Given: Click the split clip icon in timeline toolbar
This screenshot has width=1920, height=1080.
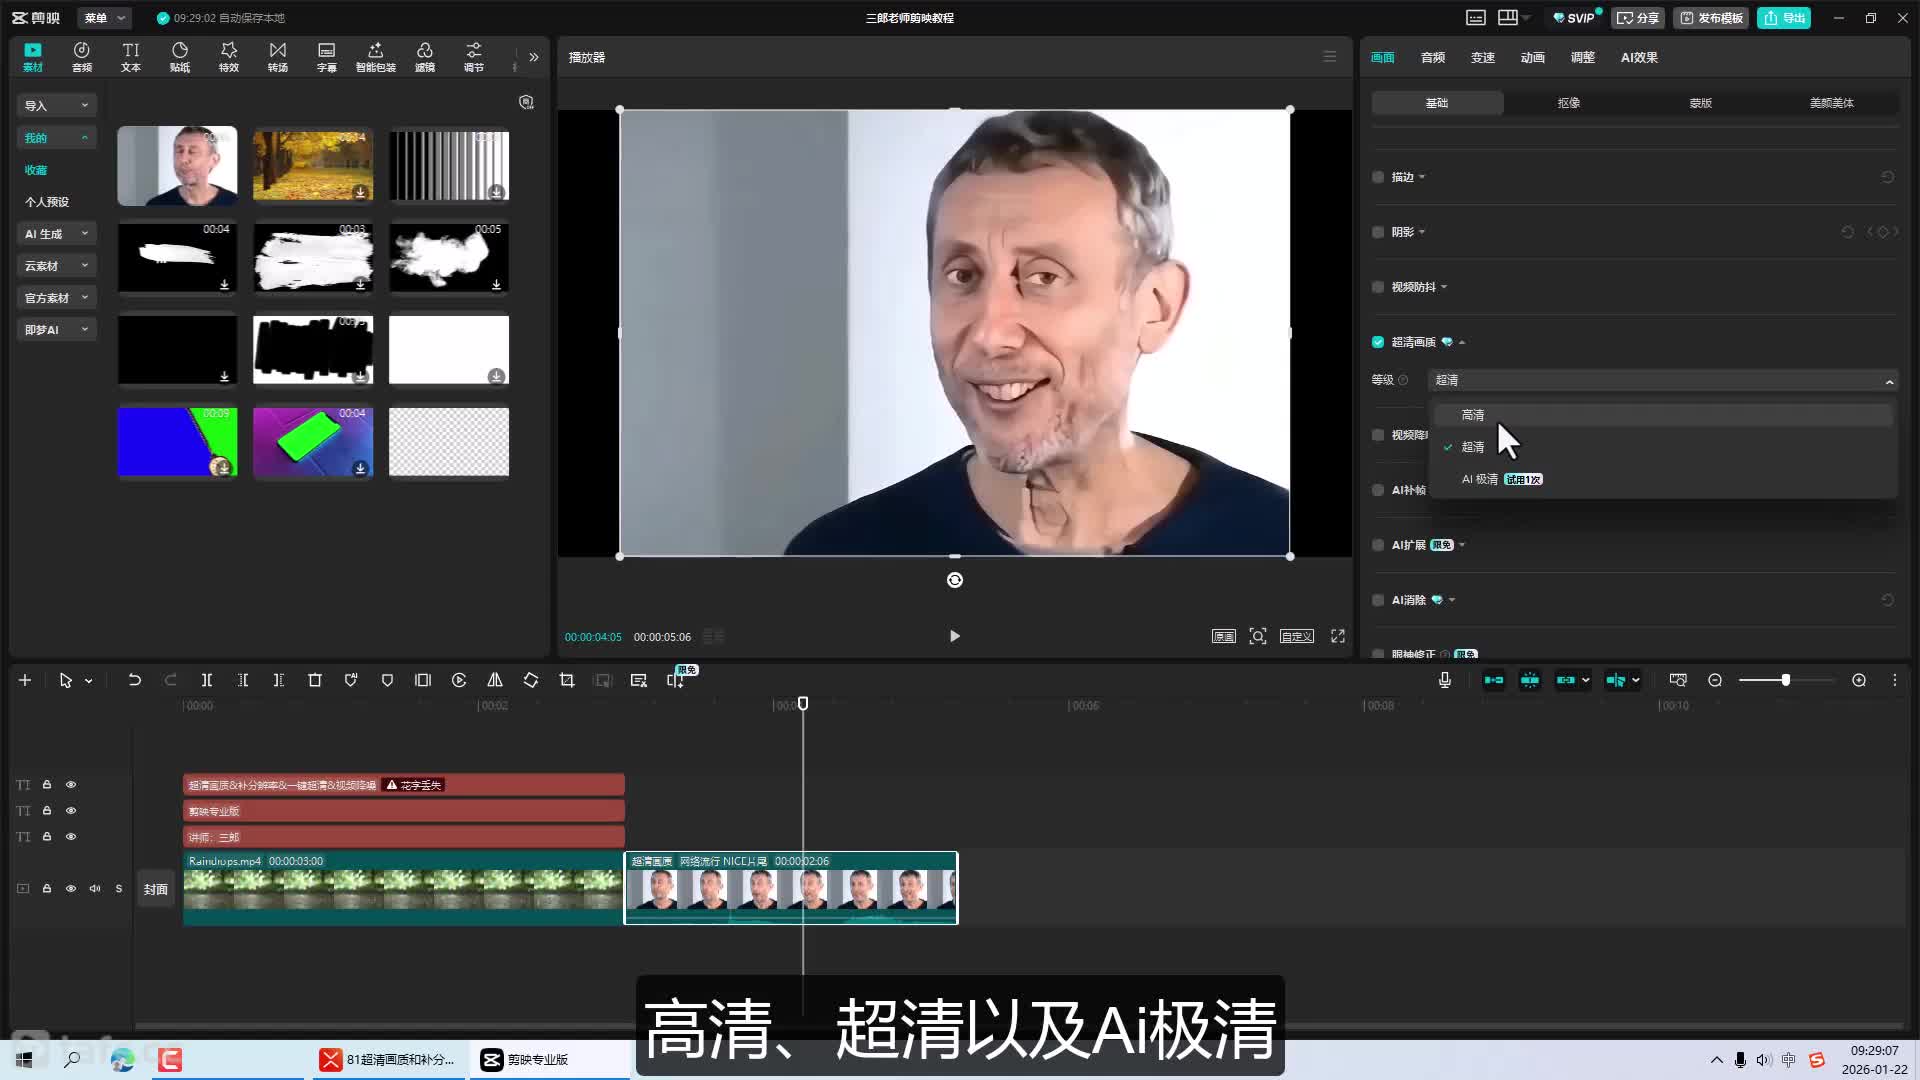Looking at the screenshot, I should tap(207, 680).
